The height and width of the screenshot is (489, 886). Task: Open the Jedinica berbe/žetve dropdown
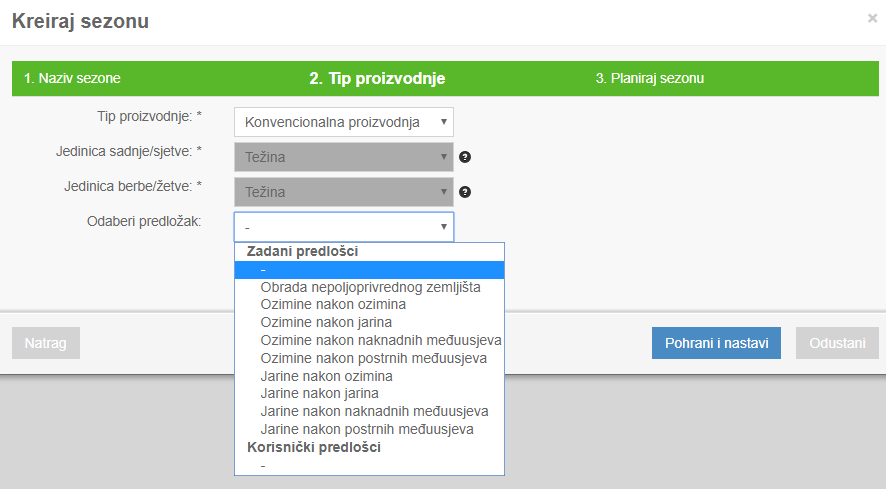(344, 192)
